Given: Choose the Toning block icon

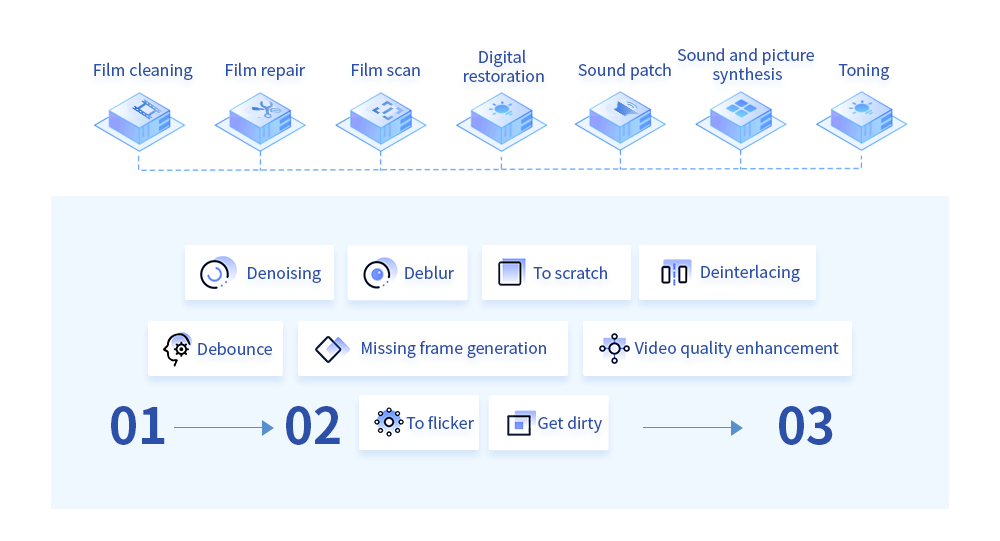Looking at the screenshot, I should click(x=861, y=119).
